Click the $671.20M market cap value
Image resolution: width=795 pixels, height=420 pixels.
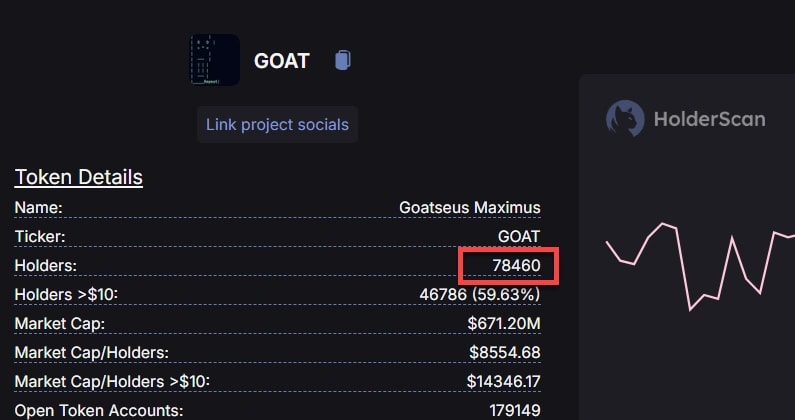(x=504, y=324)
